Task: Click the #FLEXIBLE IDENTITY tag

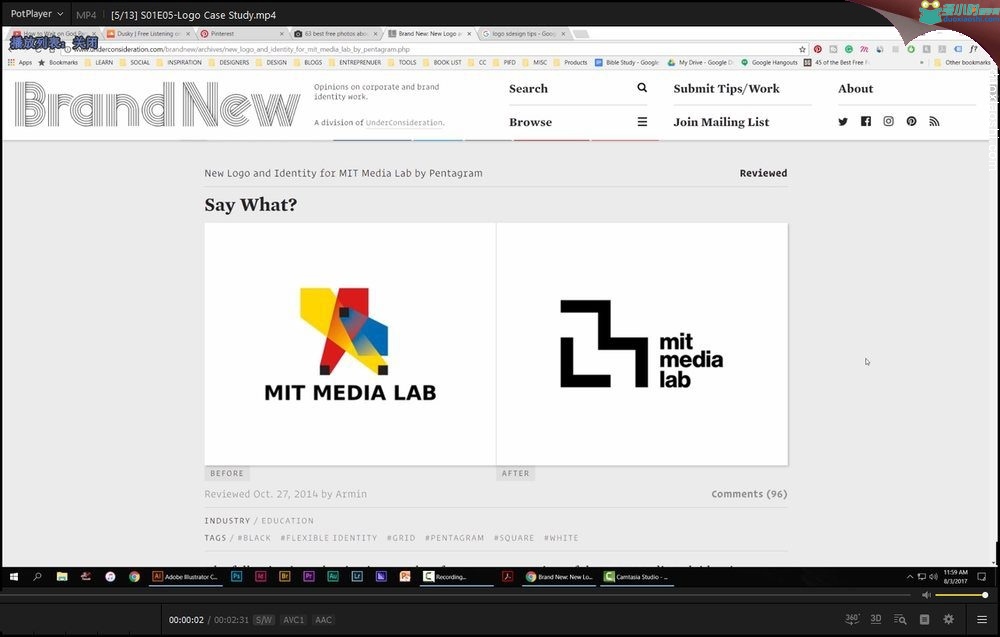Action: 329,538
